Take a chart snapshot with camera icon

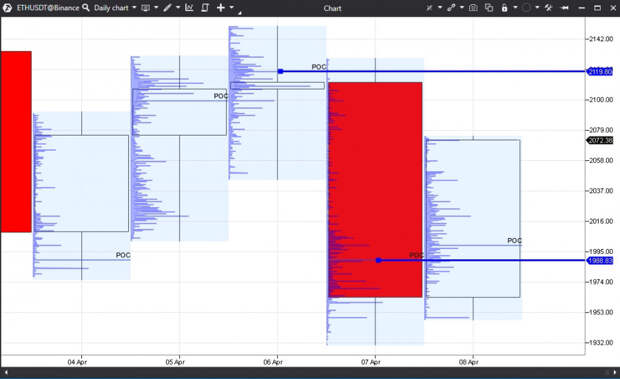(473, 8)
